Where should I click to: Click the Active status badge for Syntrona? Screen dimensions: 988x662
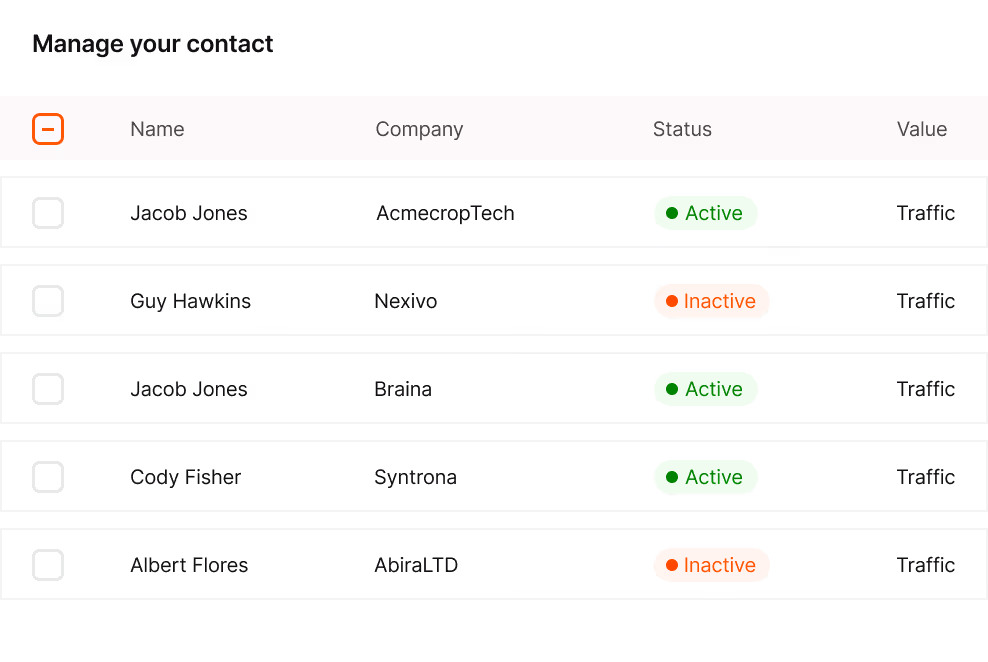pyautogui.click(x=705, y=477)
